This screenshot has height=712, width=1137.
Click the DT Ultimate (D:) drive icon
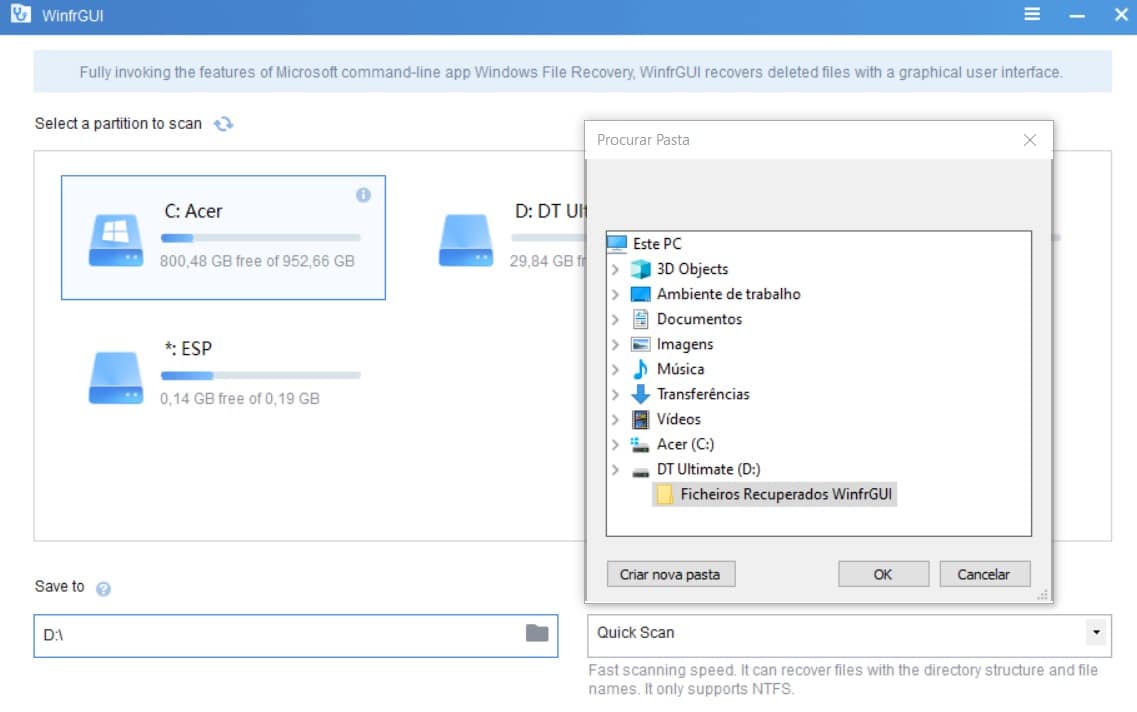[640, 471]
